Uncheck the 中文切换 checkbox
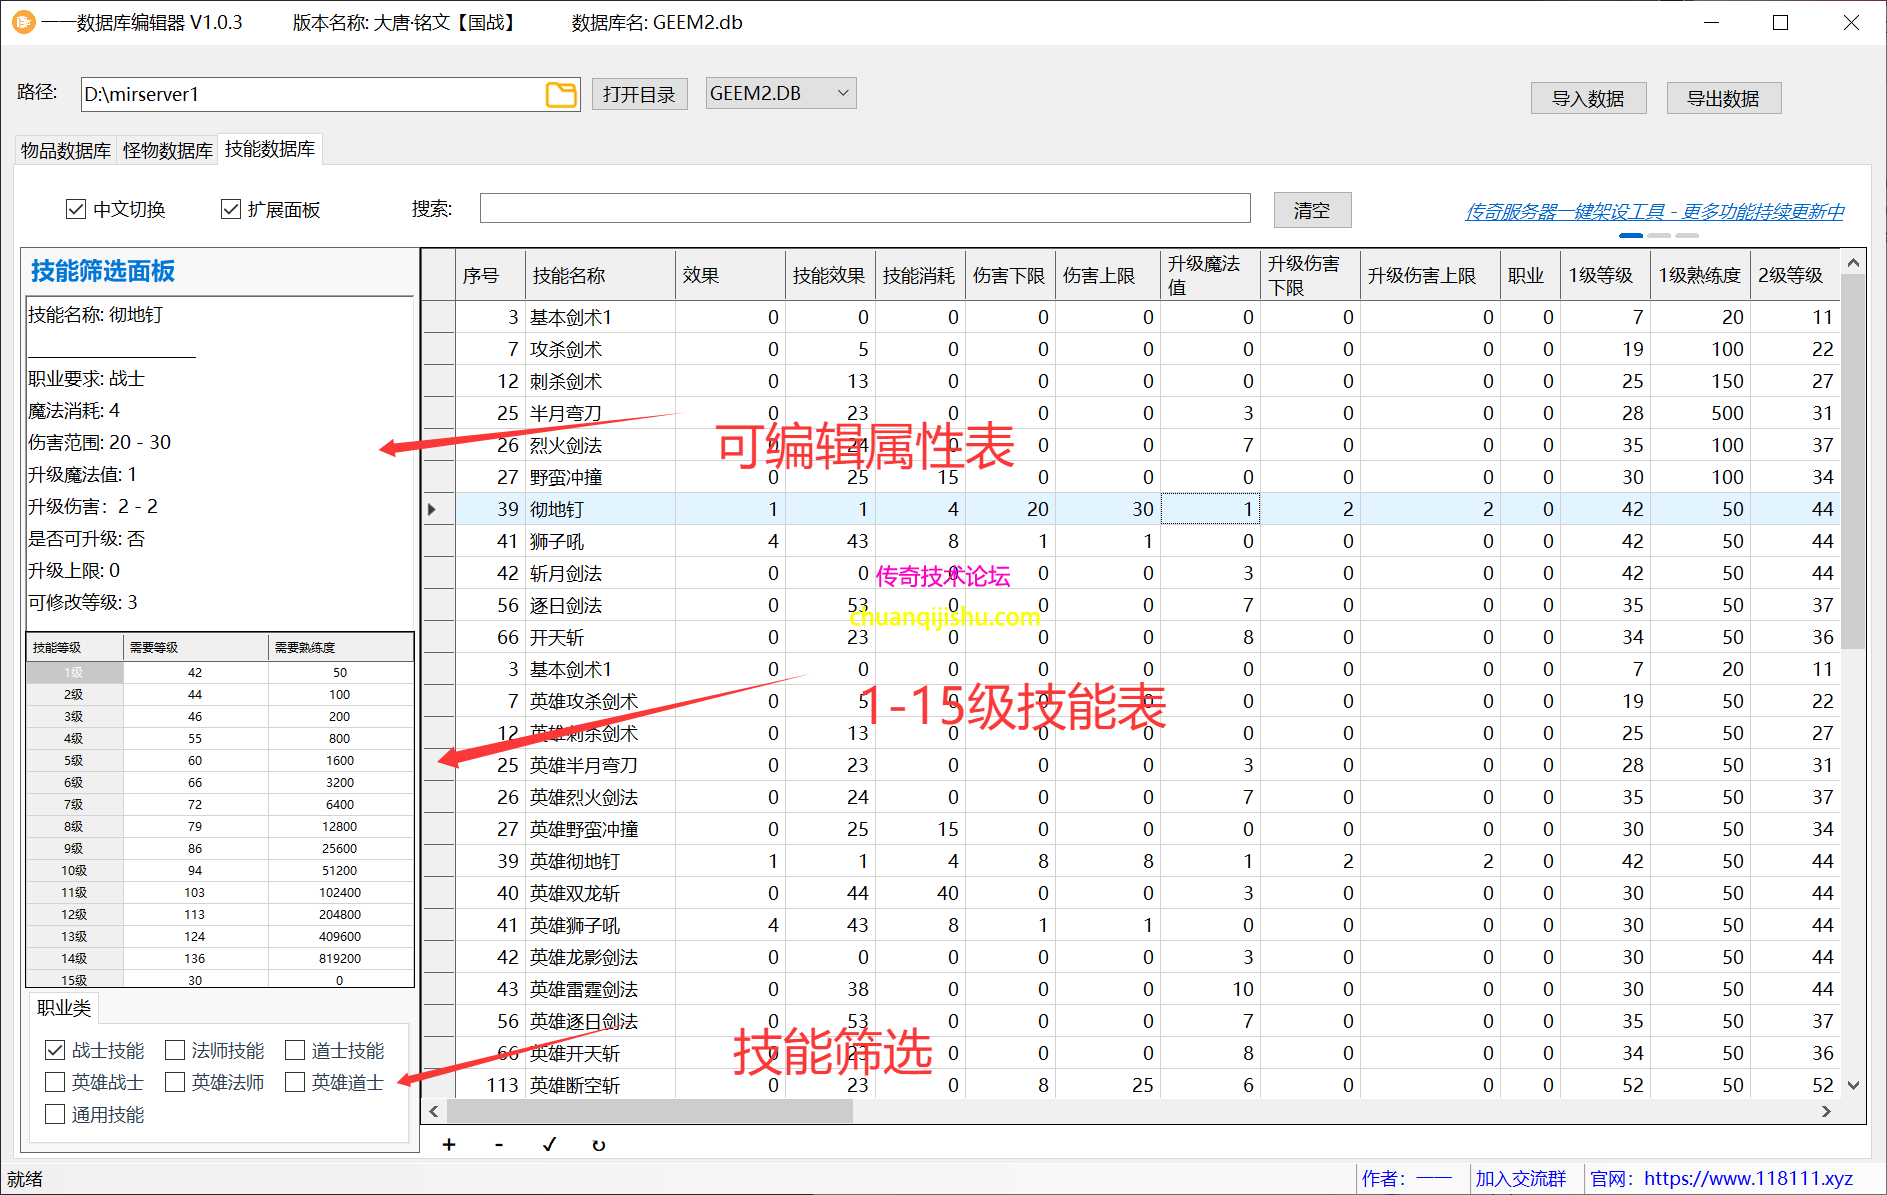 (x=76, y=209)
